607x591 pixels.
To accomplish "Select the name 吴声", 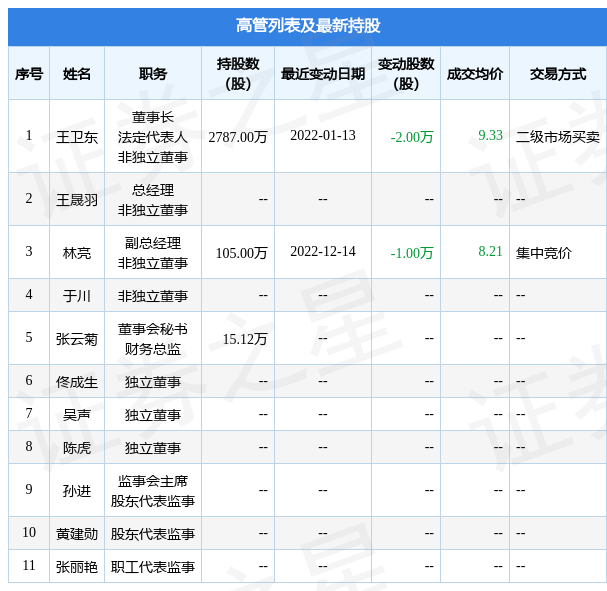I will 77,415.
